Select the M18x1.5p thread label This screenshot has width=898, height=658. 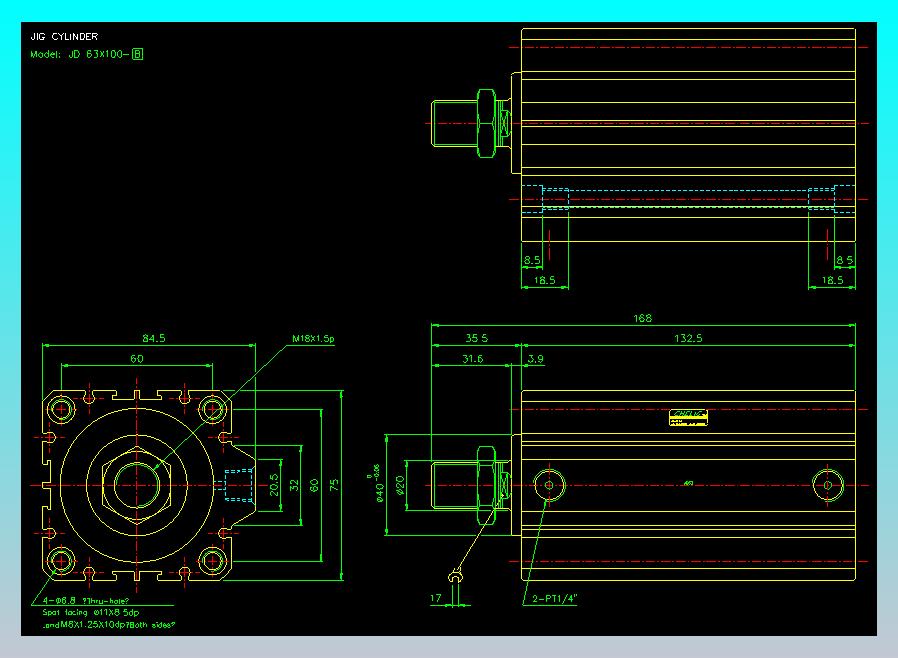(313, 338)
